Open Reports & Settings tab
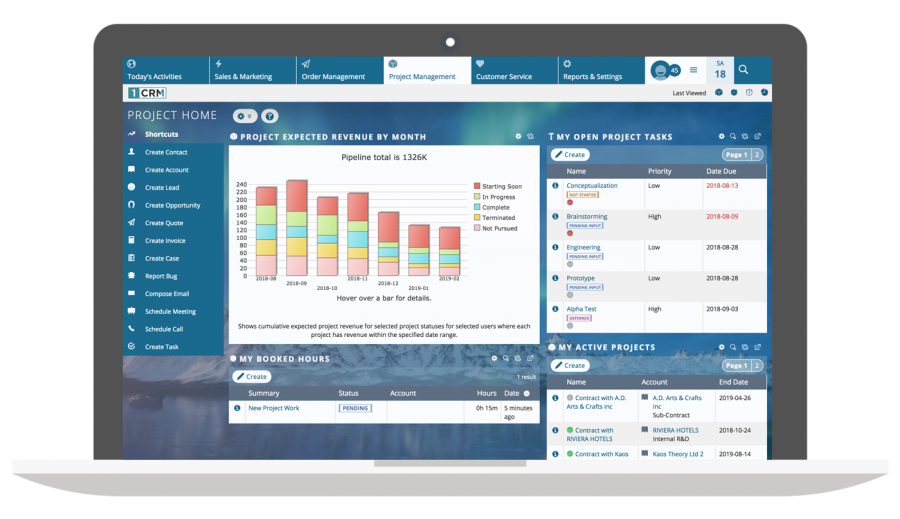The image size is (900, 519). [602, 70]
